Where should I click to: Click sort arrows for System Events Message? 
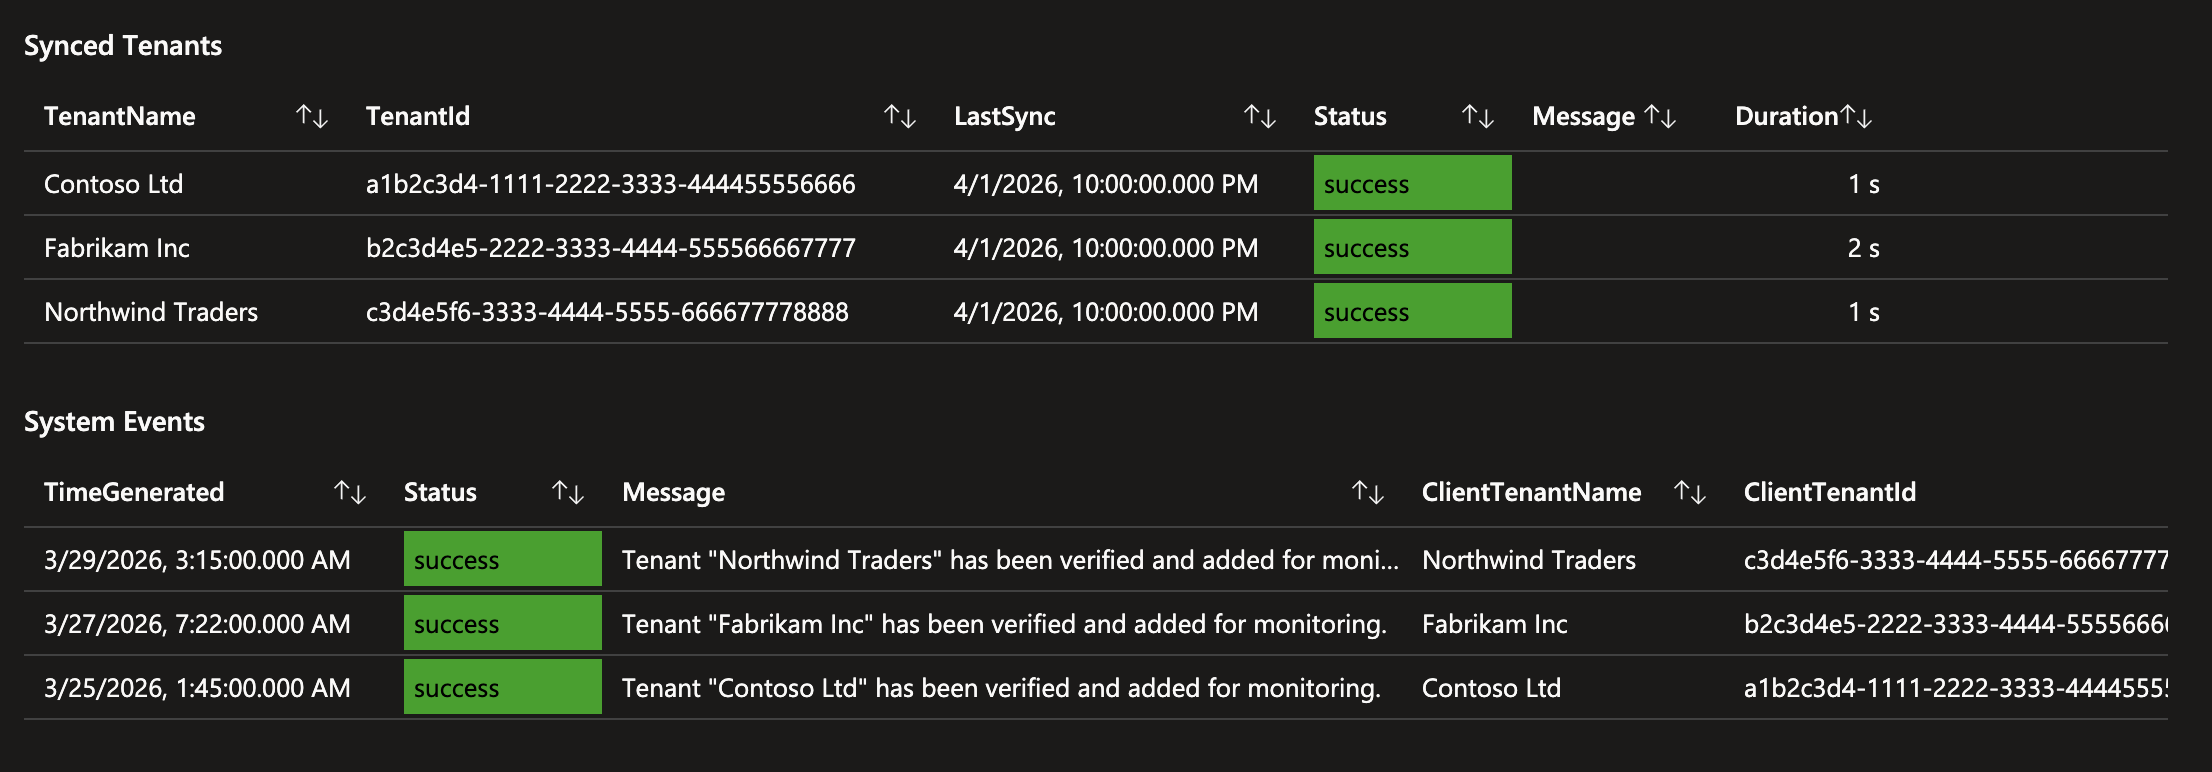1368,492
